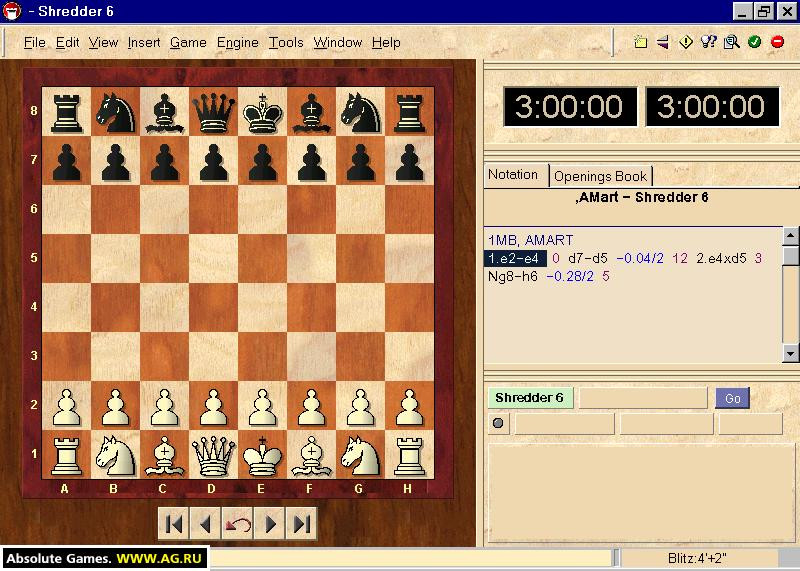Viewport: 800px width, 571px height.
Task: Click the left 3:00:00 chess clock
Action: [570, 107]
